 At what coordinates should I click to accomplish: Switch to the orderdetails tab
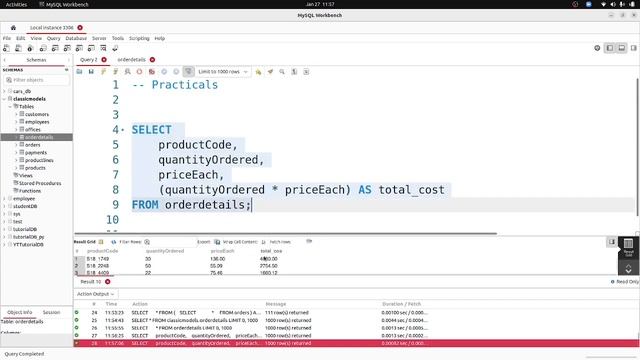pyautogui.click(x=131, y=60)
